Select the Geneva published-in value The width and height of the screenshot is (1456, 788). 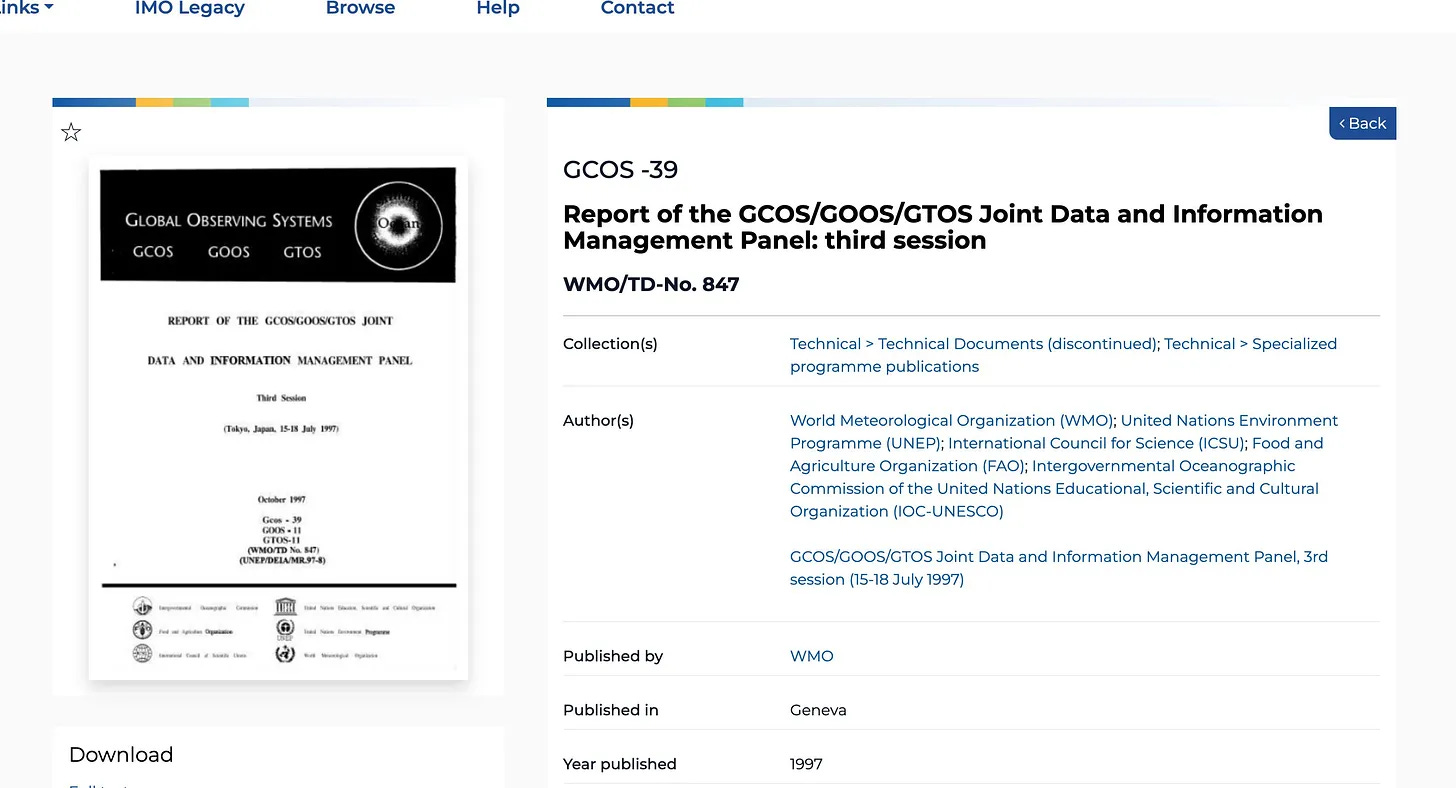[818, 710]
